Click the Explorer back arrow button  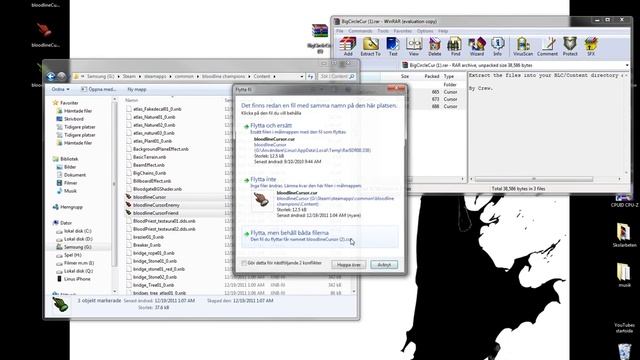(x=51, y=76)
